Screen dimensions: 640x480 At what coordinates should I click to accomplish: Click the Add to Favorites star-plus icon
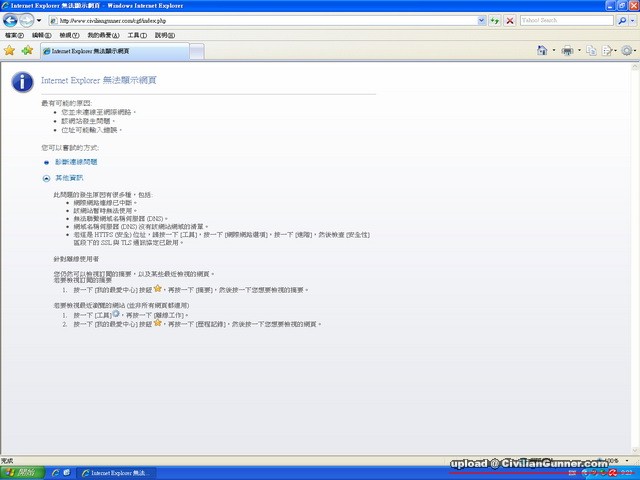[27, 50]
